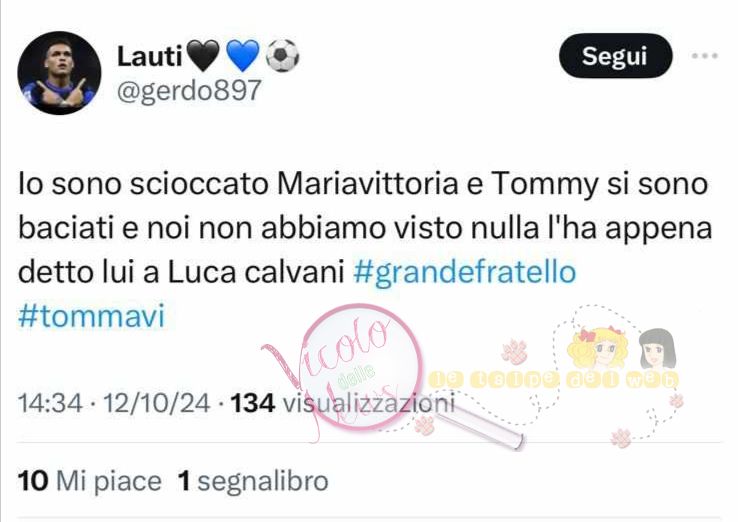
Task: Click the 12/10/24 tweet date
Action: (x=156, y=403)
